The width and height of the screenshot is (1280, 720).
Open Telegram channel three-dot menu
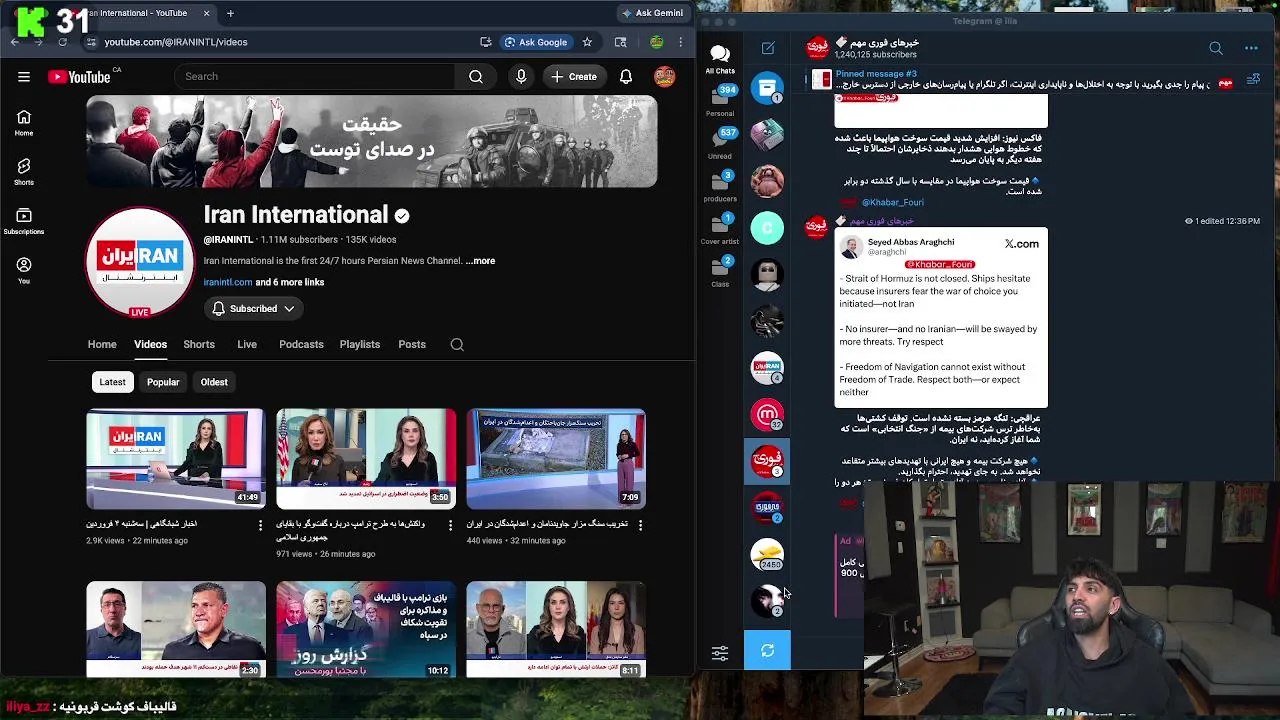pos(1251,48)
